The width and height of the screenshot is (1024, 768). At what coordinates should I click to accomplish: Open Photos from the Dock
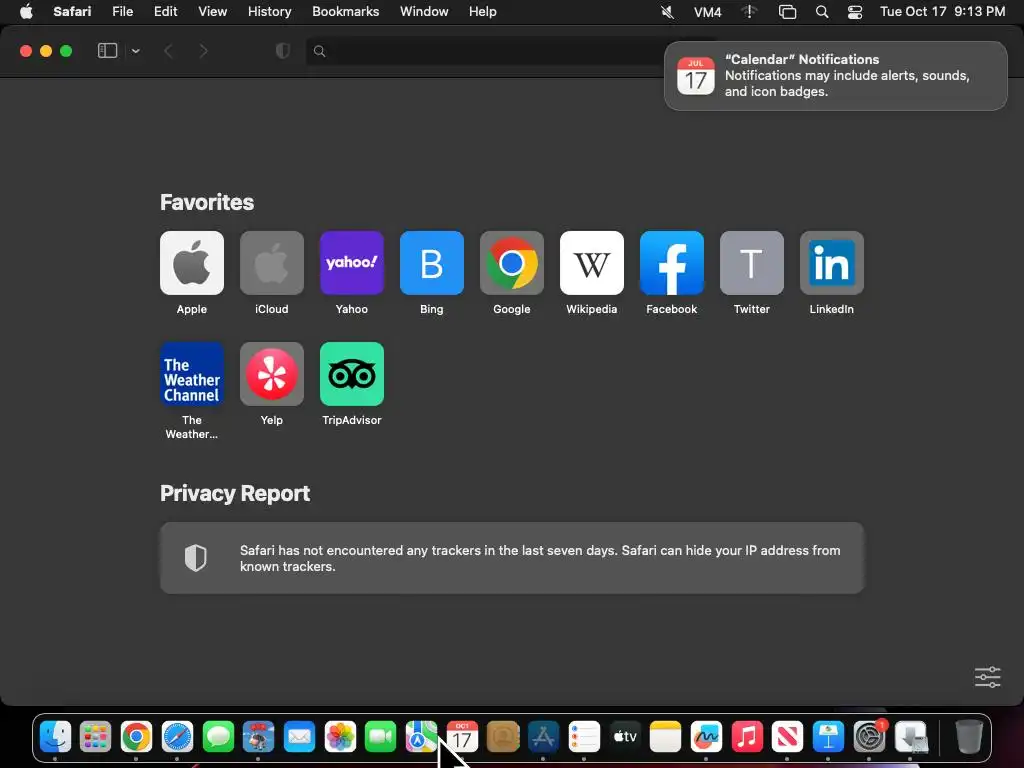[340, 737]
